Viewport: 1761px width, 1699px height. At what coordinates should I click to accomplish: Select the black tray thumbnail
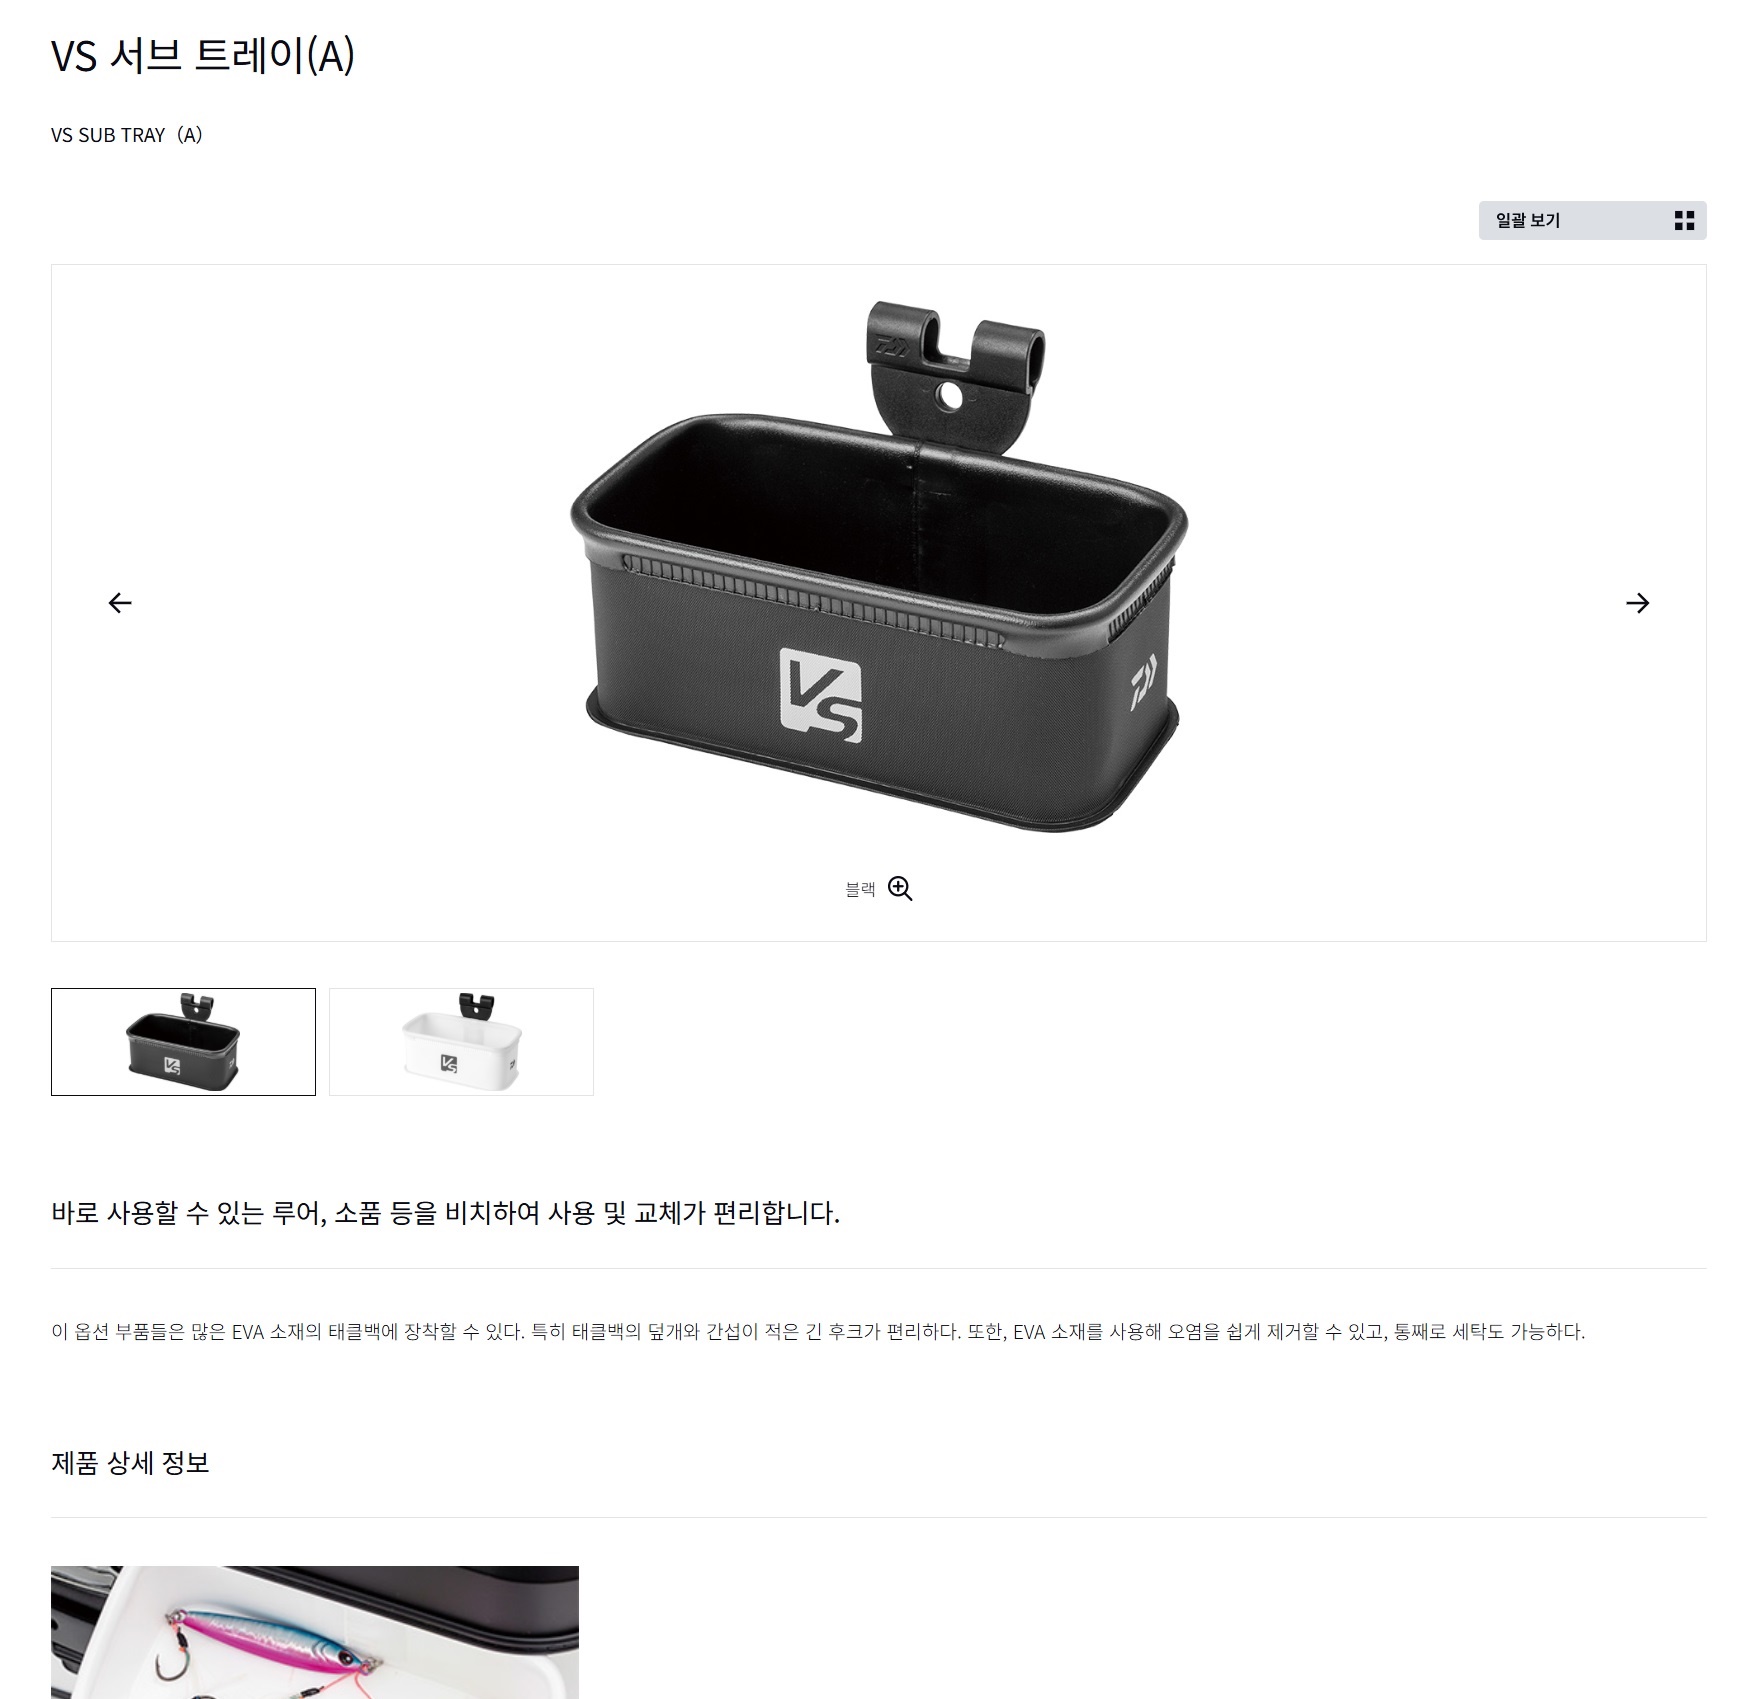click(183, 1042)
